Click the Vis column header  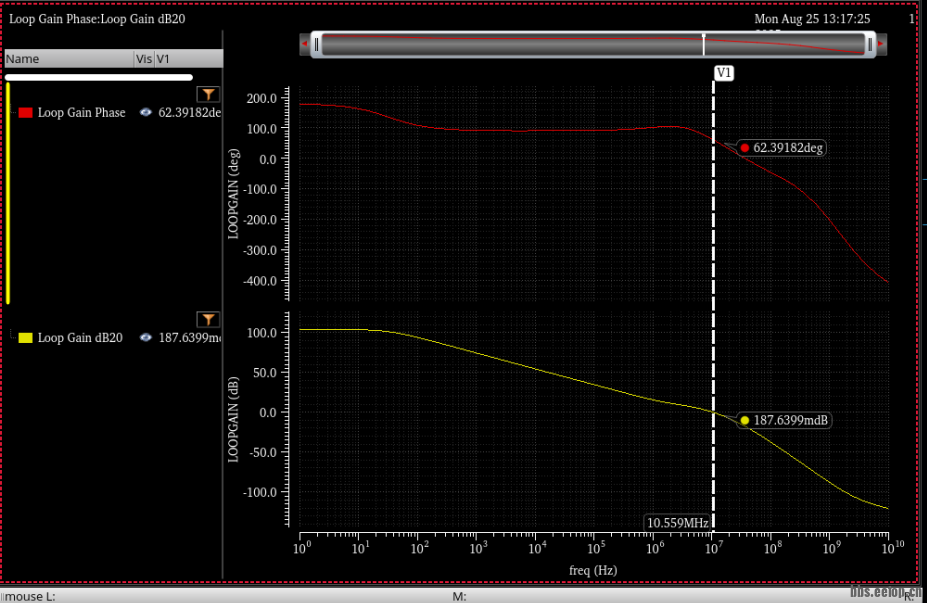click(144, 59)
